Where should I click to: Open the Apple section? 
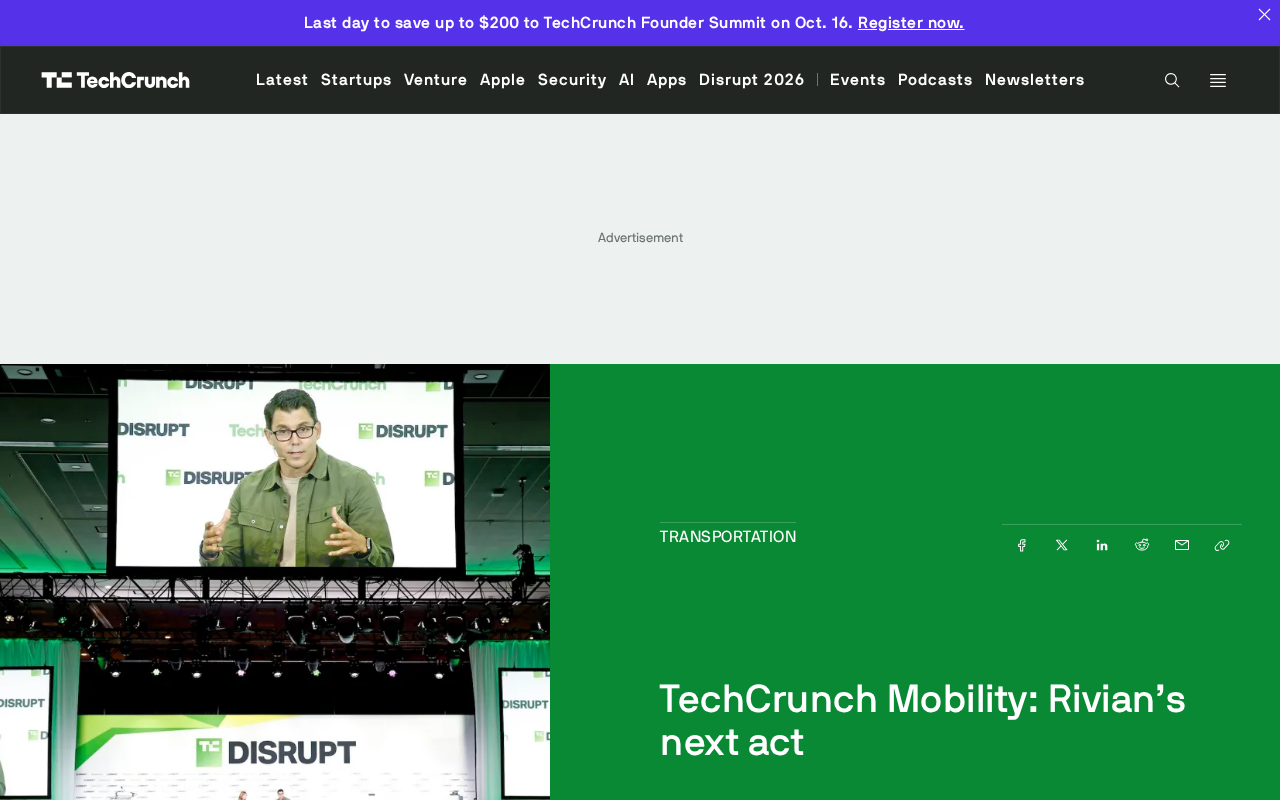503,79
